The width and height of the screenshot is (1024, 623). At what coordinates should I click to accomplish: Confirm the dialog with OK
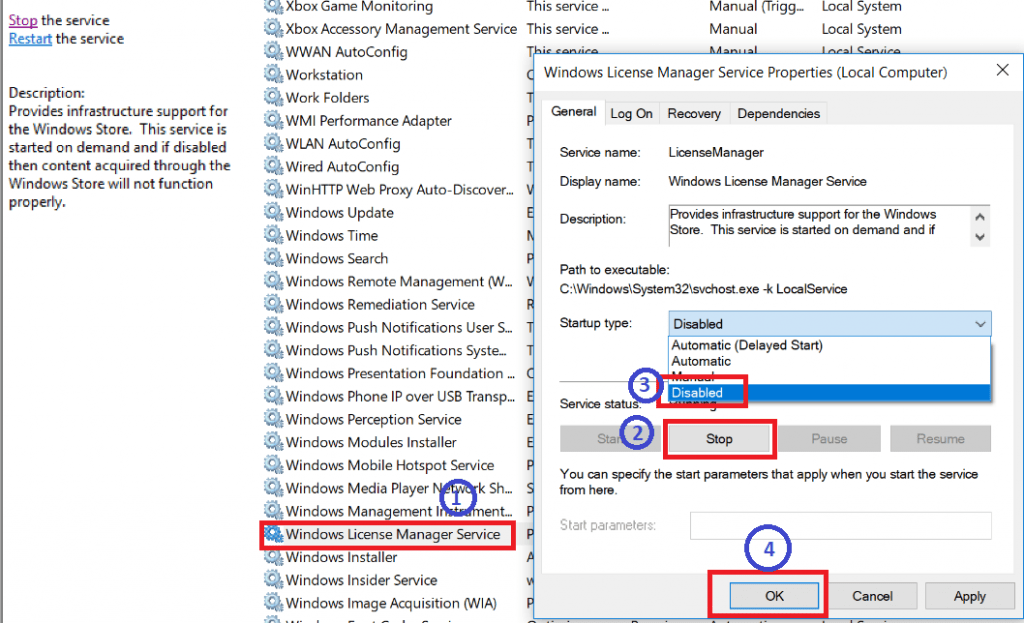click(774, 596)
